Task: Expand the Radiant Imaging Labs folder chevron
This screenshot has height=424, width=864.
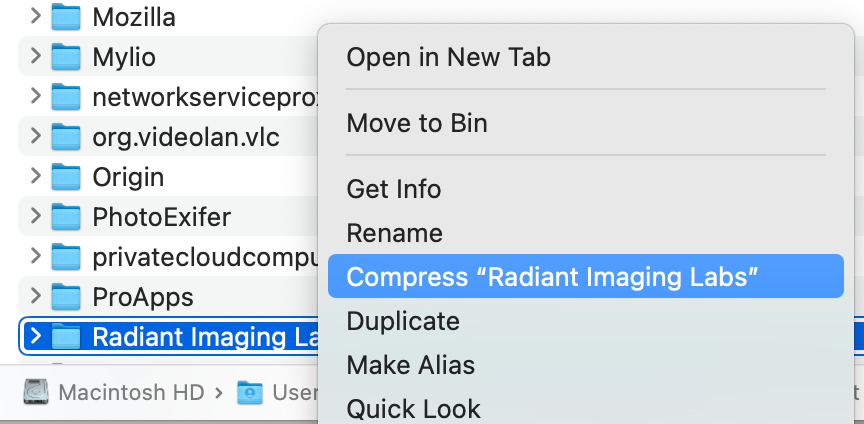Action: tap(36, 336)
